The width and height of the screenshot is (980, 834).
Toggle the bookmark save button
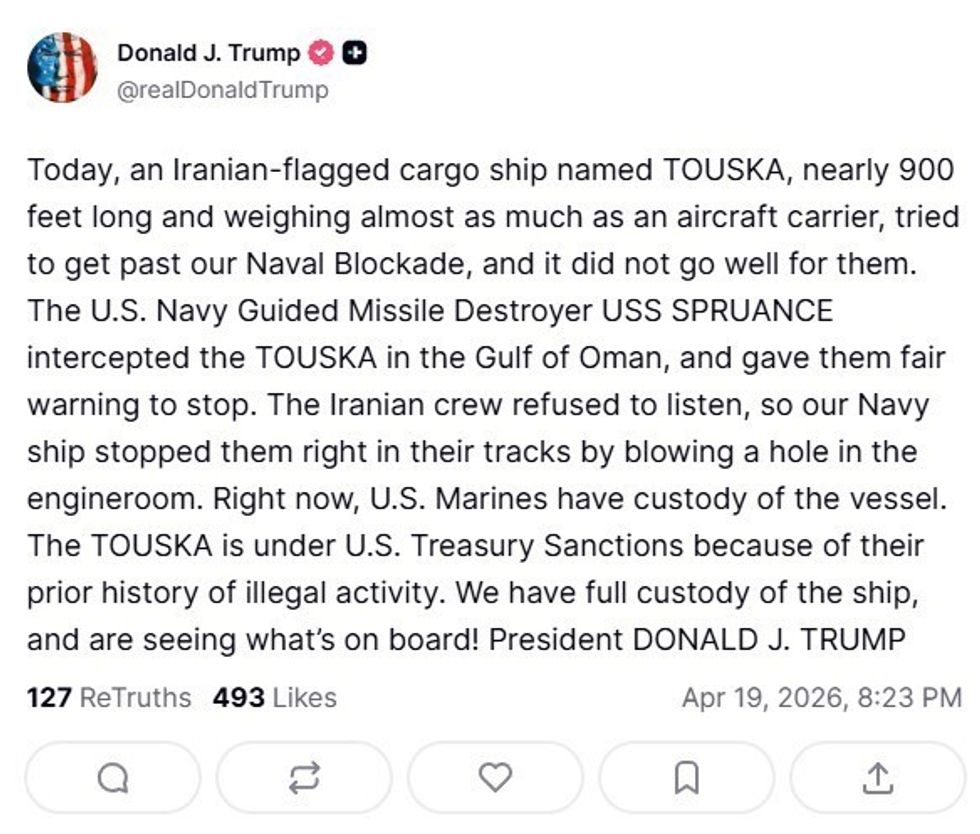click(686, 777)
